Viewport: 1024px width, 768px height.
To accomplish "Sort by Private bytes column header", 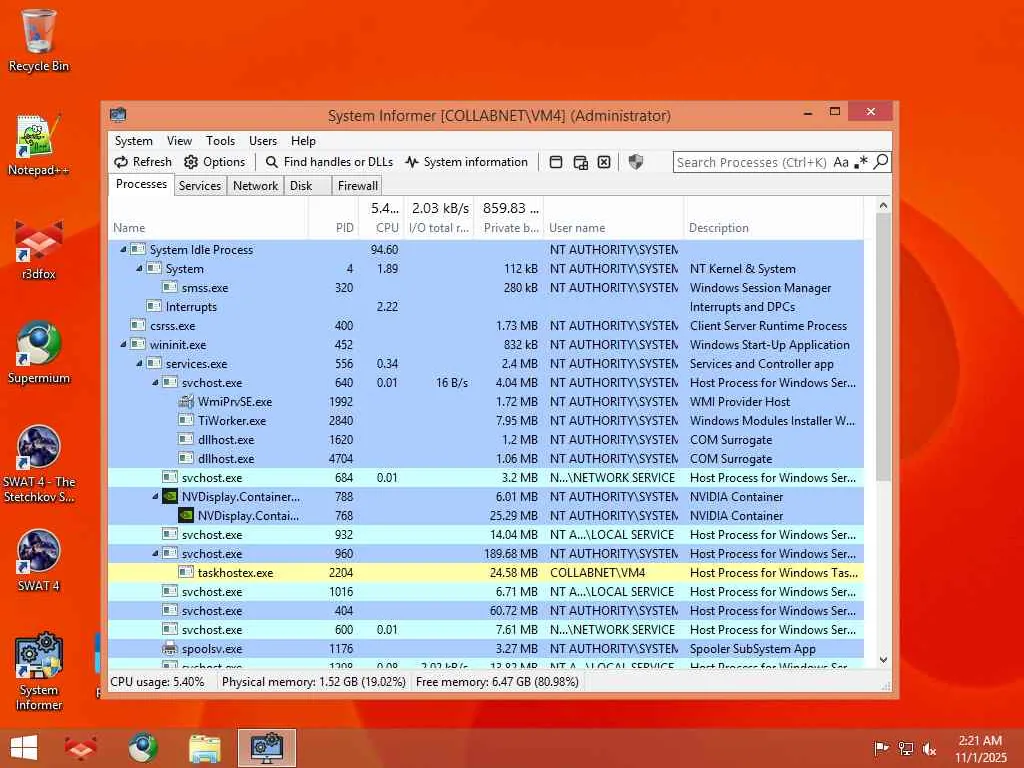I will pyautogui.click(x=509, y=219).
